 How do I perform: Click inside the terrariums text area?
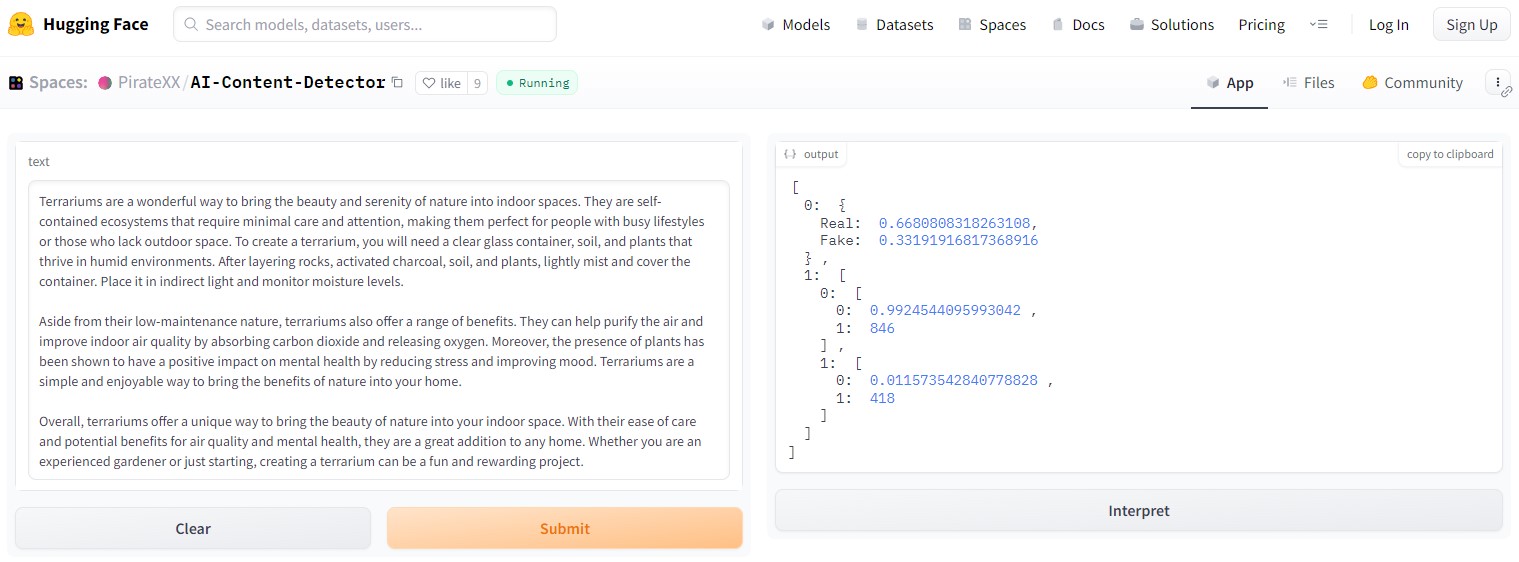pyautogui.click(x=379, y=331)
